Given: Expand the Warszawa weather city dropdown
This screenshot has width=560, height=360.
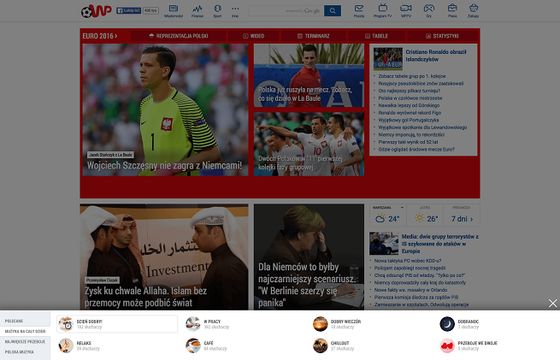Looking at the screenshot, I should (x=388, y=208).
